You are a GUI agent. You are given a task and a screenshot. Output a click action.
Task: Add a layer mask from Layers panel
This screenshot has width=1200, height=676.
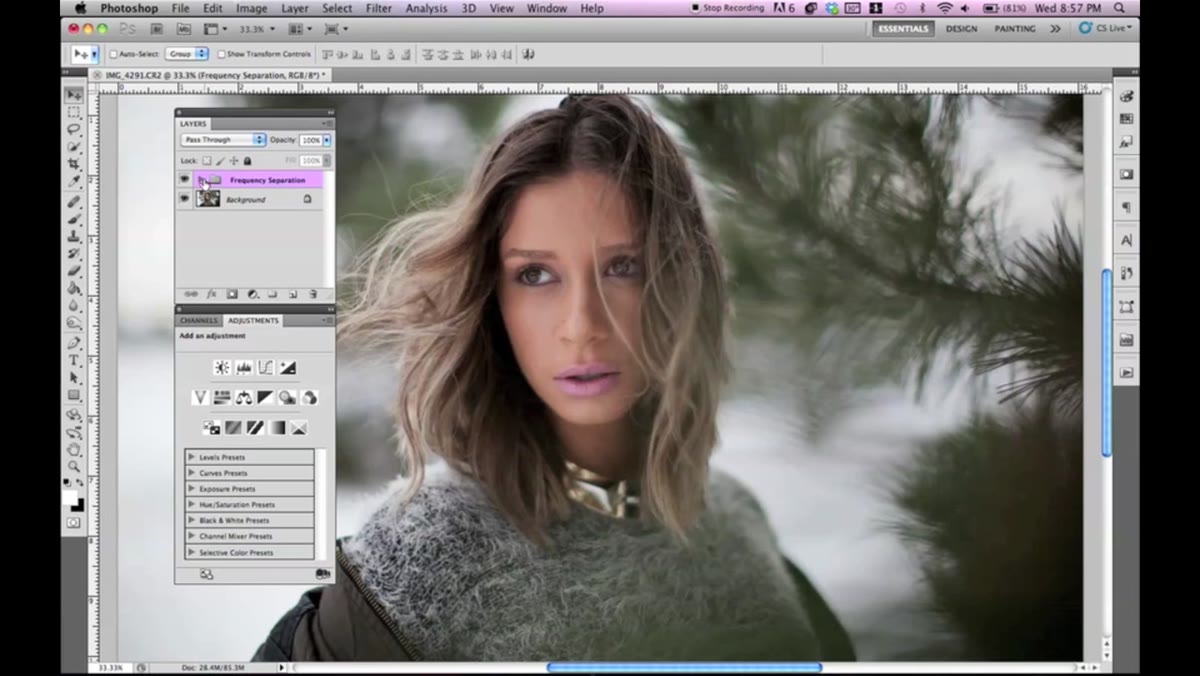(232, 295)
